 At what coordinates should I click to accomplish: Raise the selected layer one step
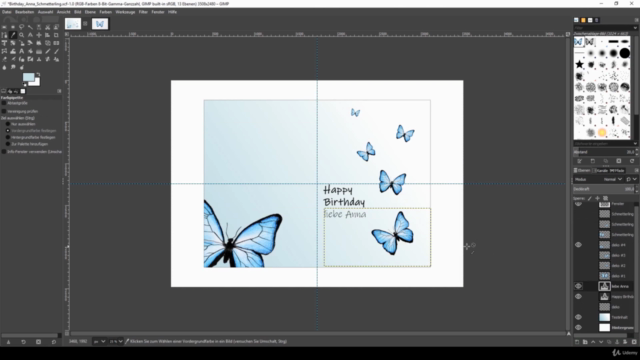[x=593, y=342]
